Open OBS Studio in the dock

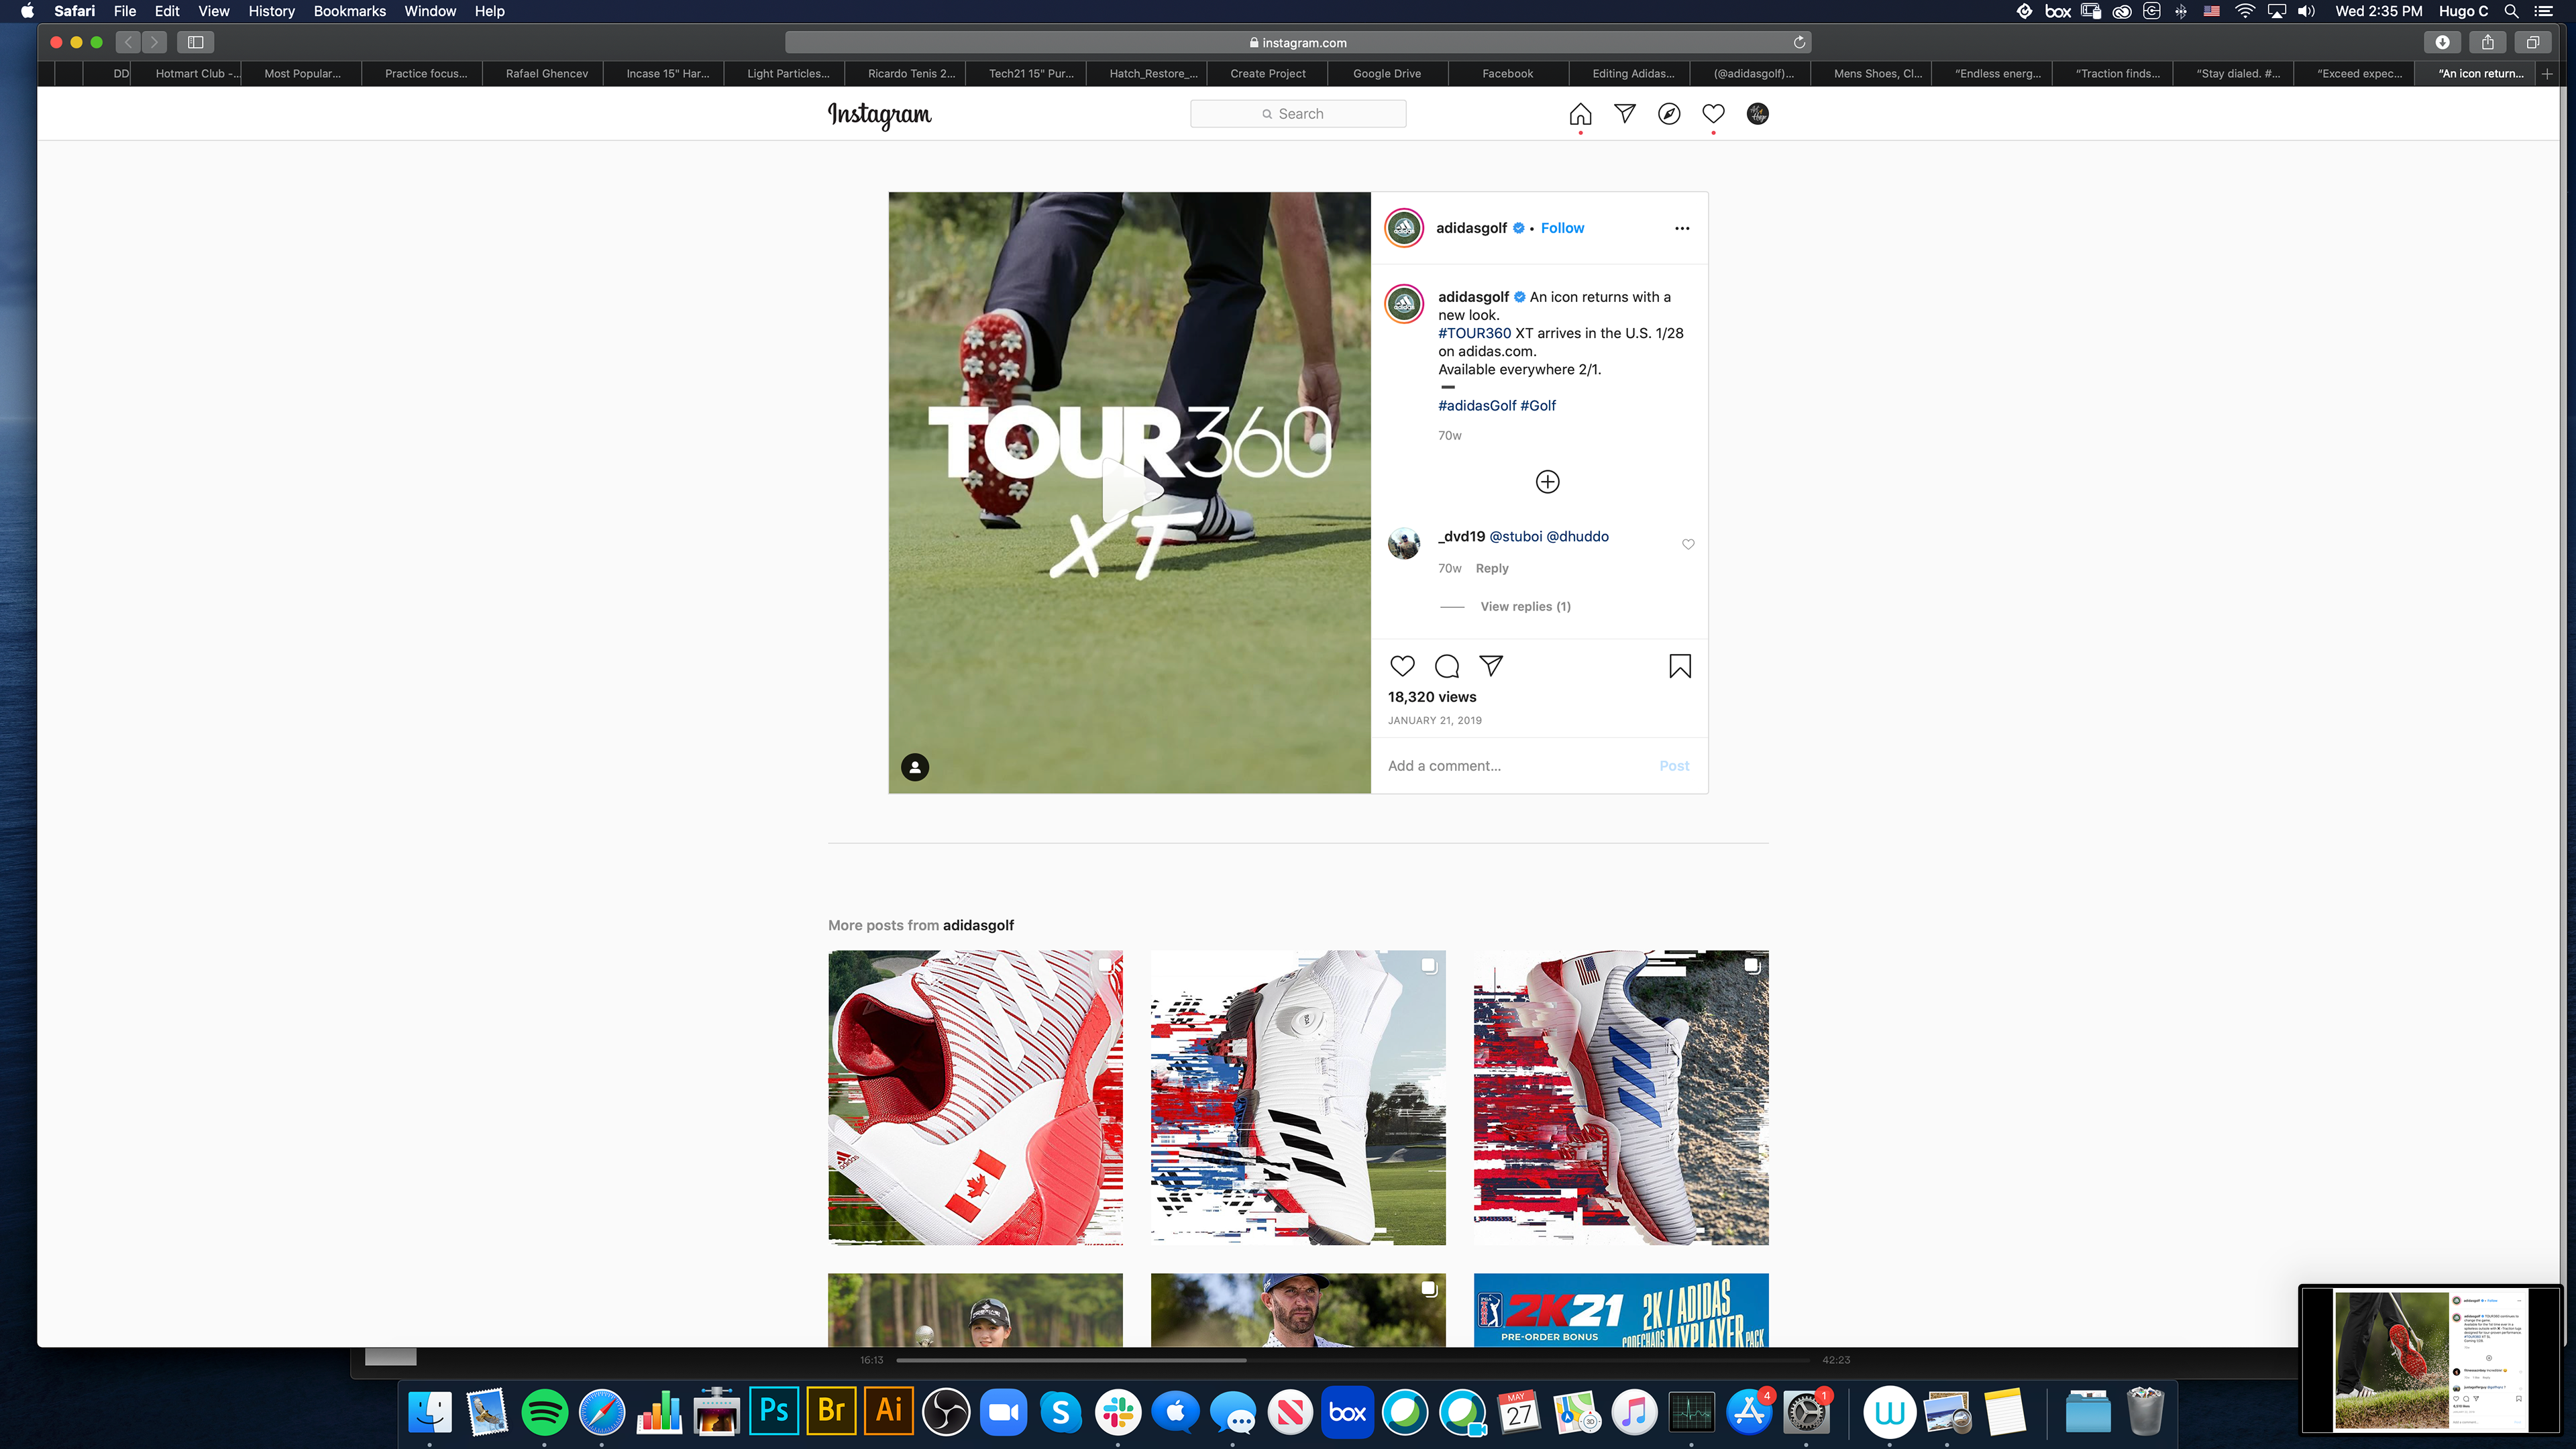point(946,1411)
